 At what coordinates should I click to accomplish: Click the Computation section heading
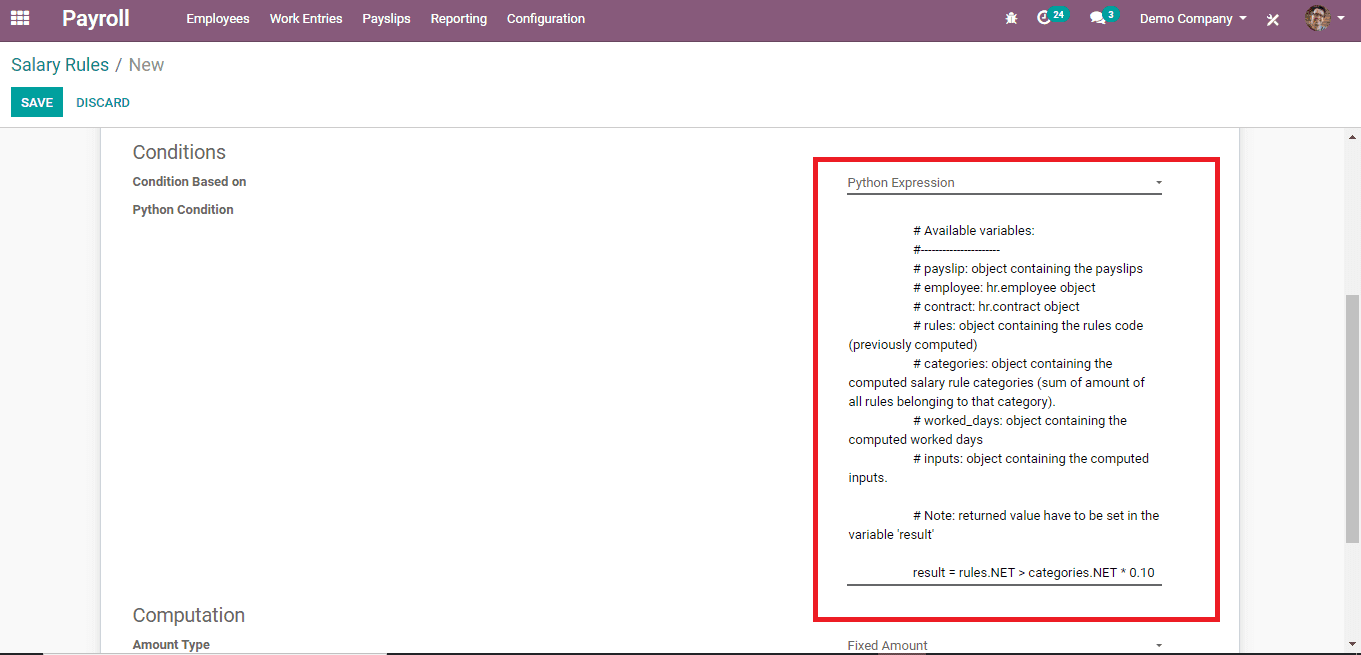[x=189, y=615]
